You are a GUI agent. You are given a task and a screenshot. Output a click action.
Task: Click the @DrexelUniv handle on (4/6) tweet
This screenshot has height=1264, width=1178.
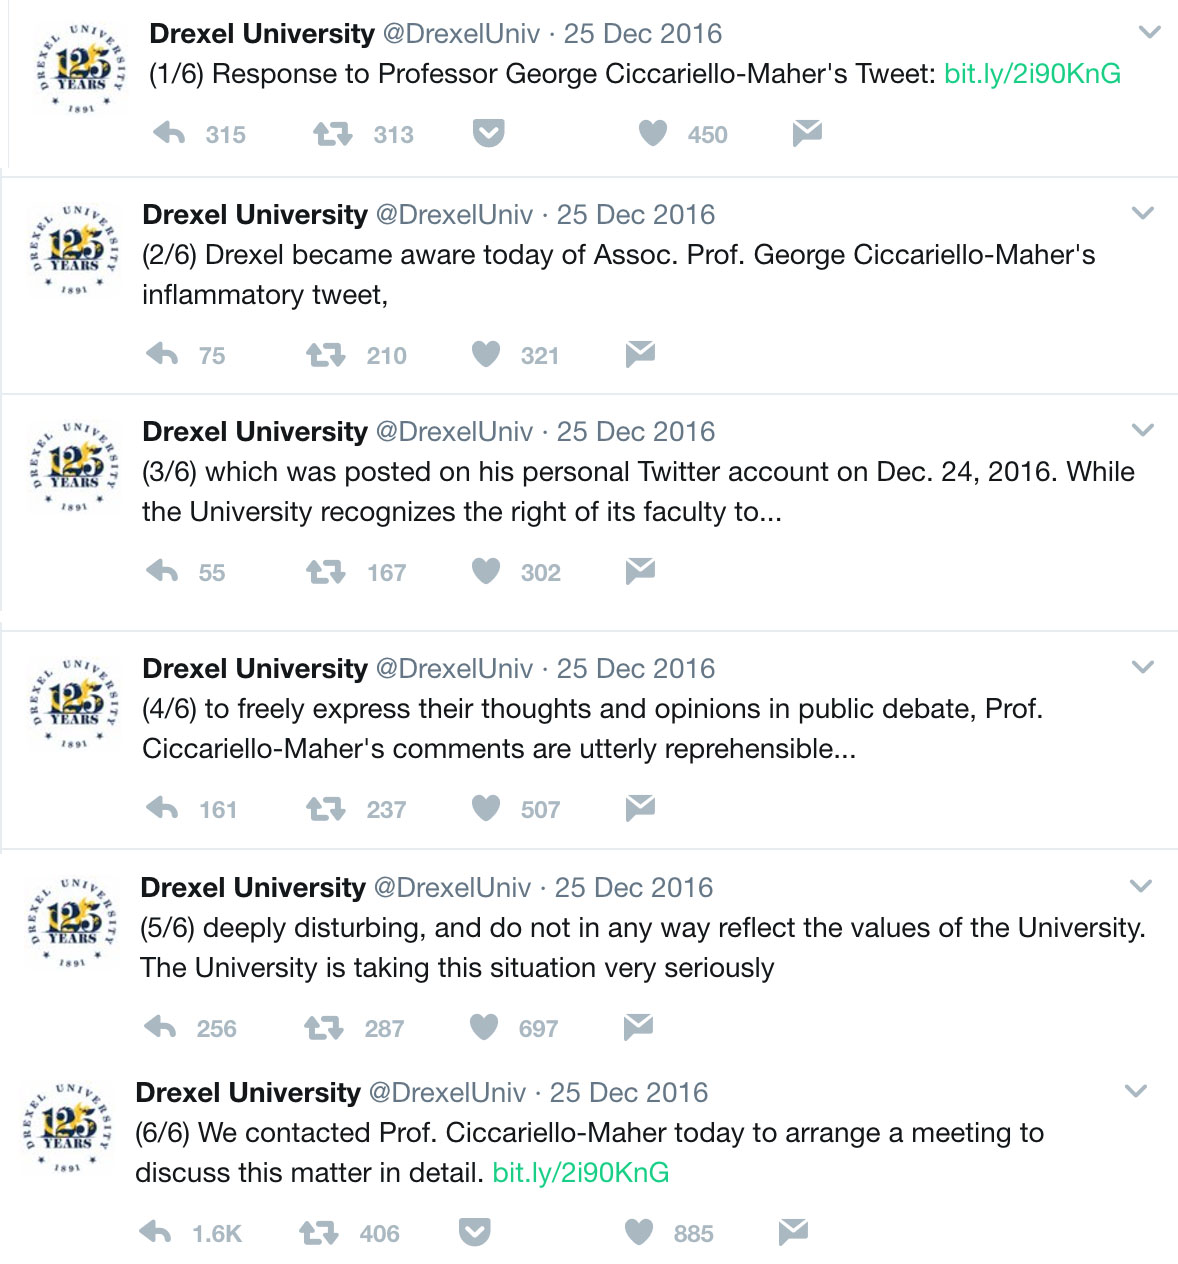[x=454, y=669]
